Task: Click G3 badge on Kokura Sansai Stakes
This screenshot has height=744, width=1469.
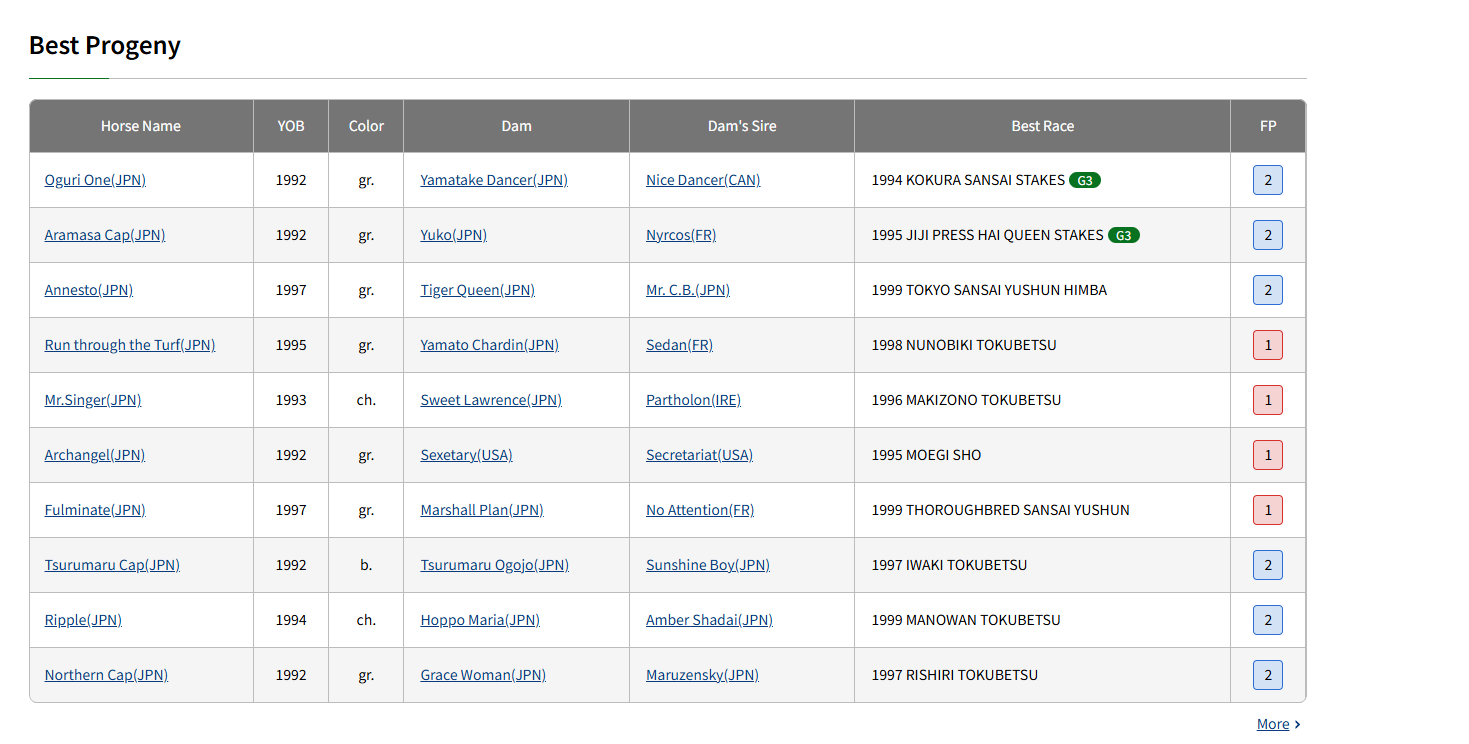Action: 1085,180
